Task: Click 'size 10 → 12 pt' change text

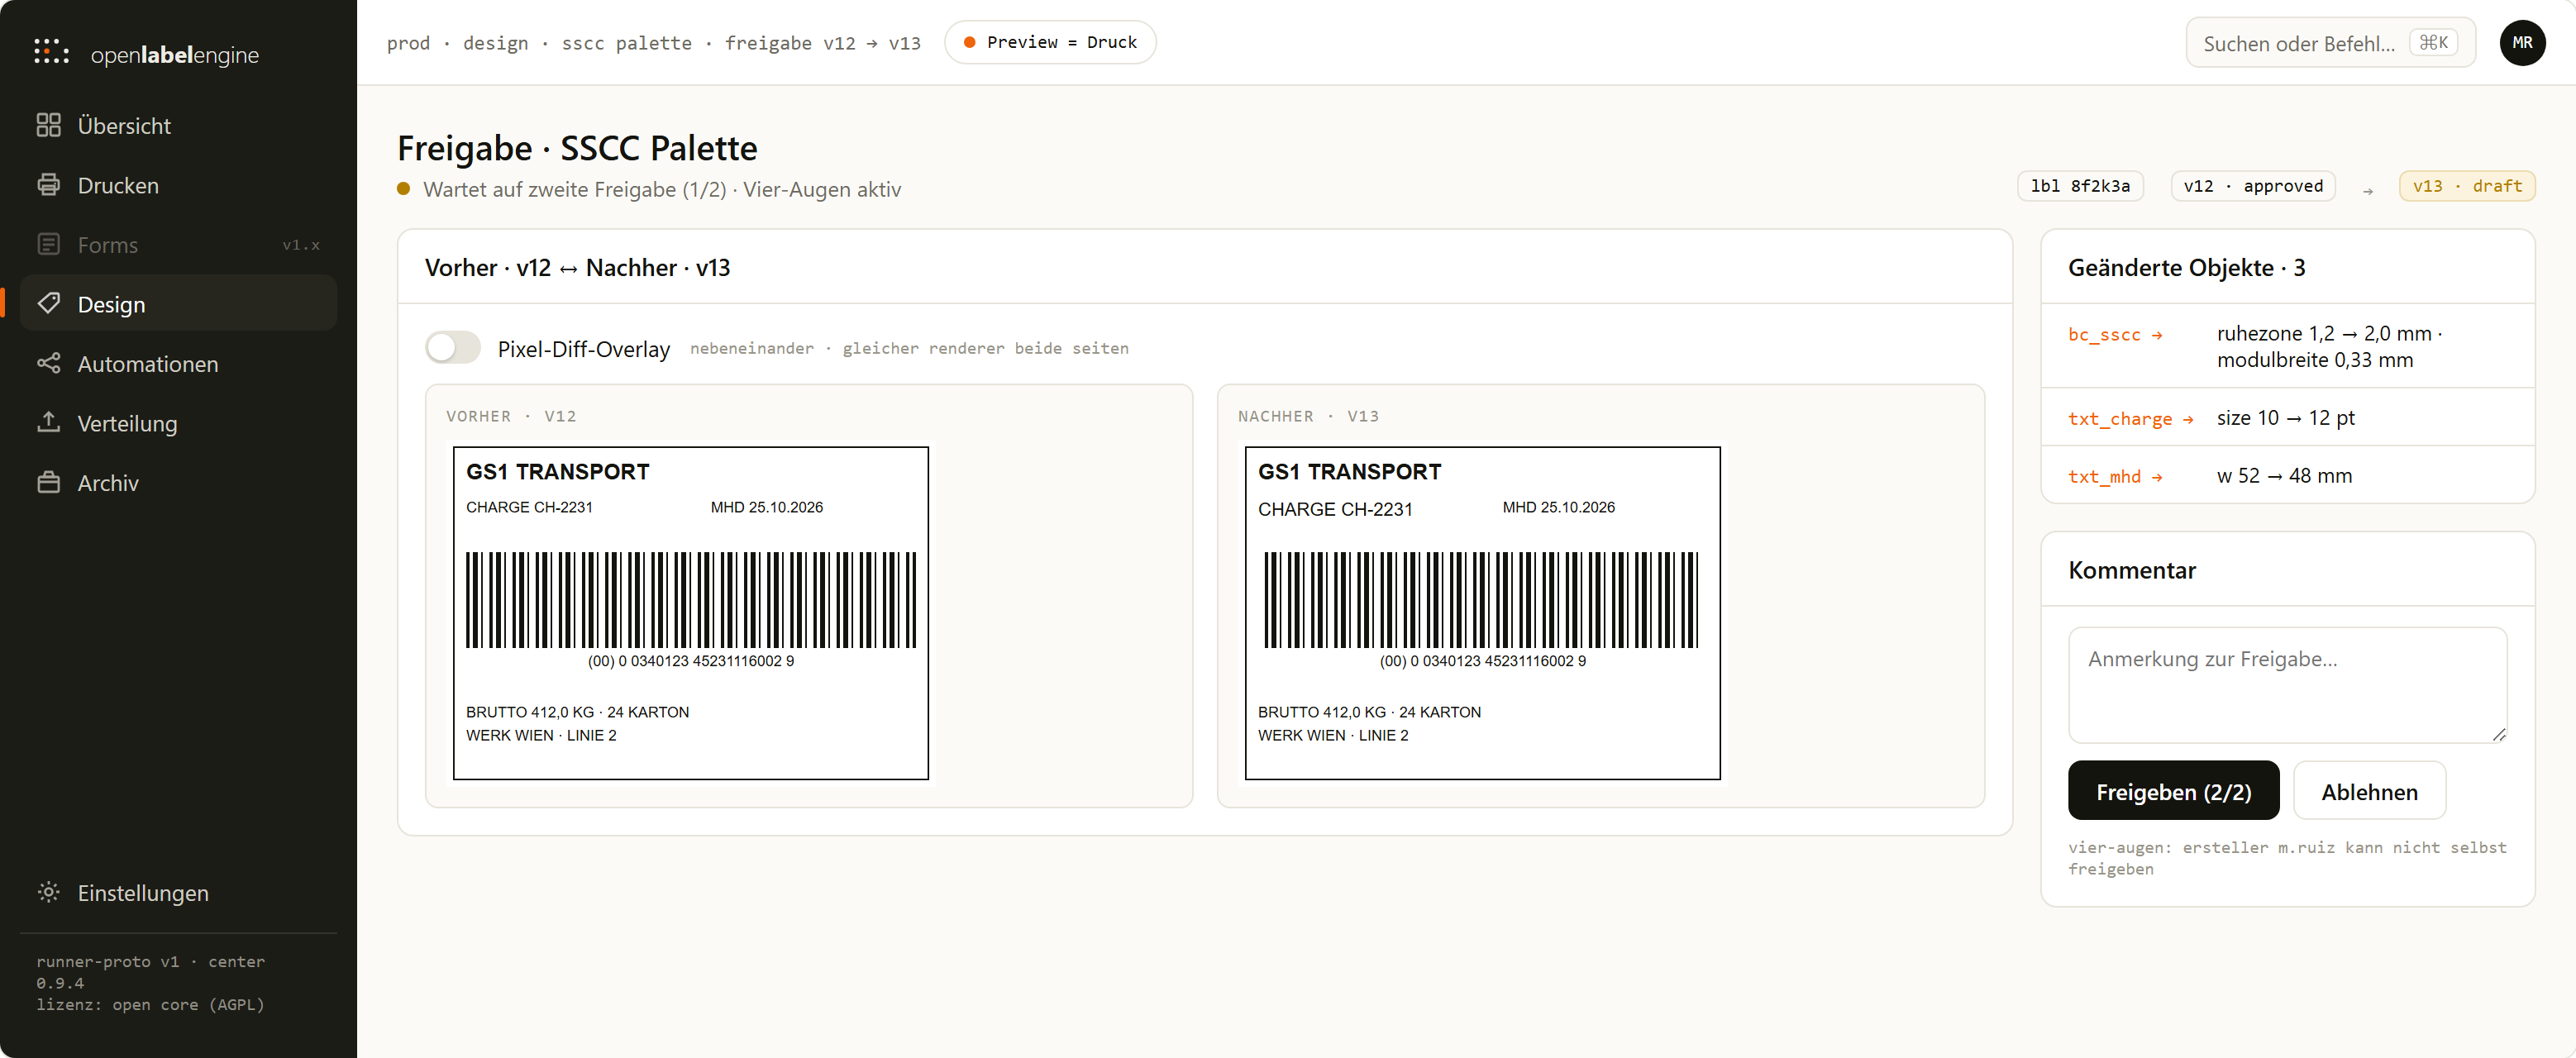Action: click(2285, 417)
